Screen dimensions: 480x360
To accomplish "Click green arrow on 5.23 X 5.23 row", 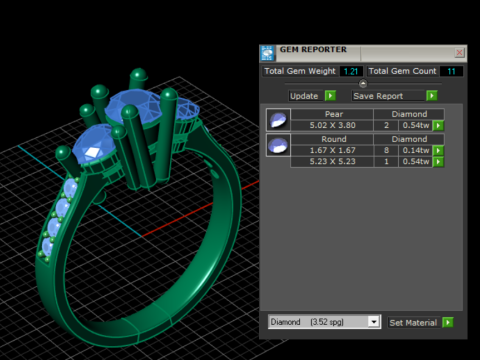I will (438, 162).
